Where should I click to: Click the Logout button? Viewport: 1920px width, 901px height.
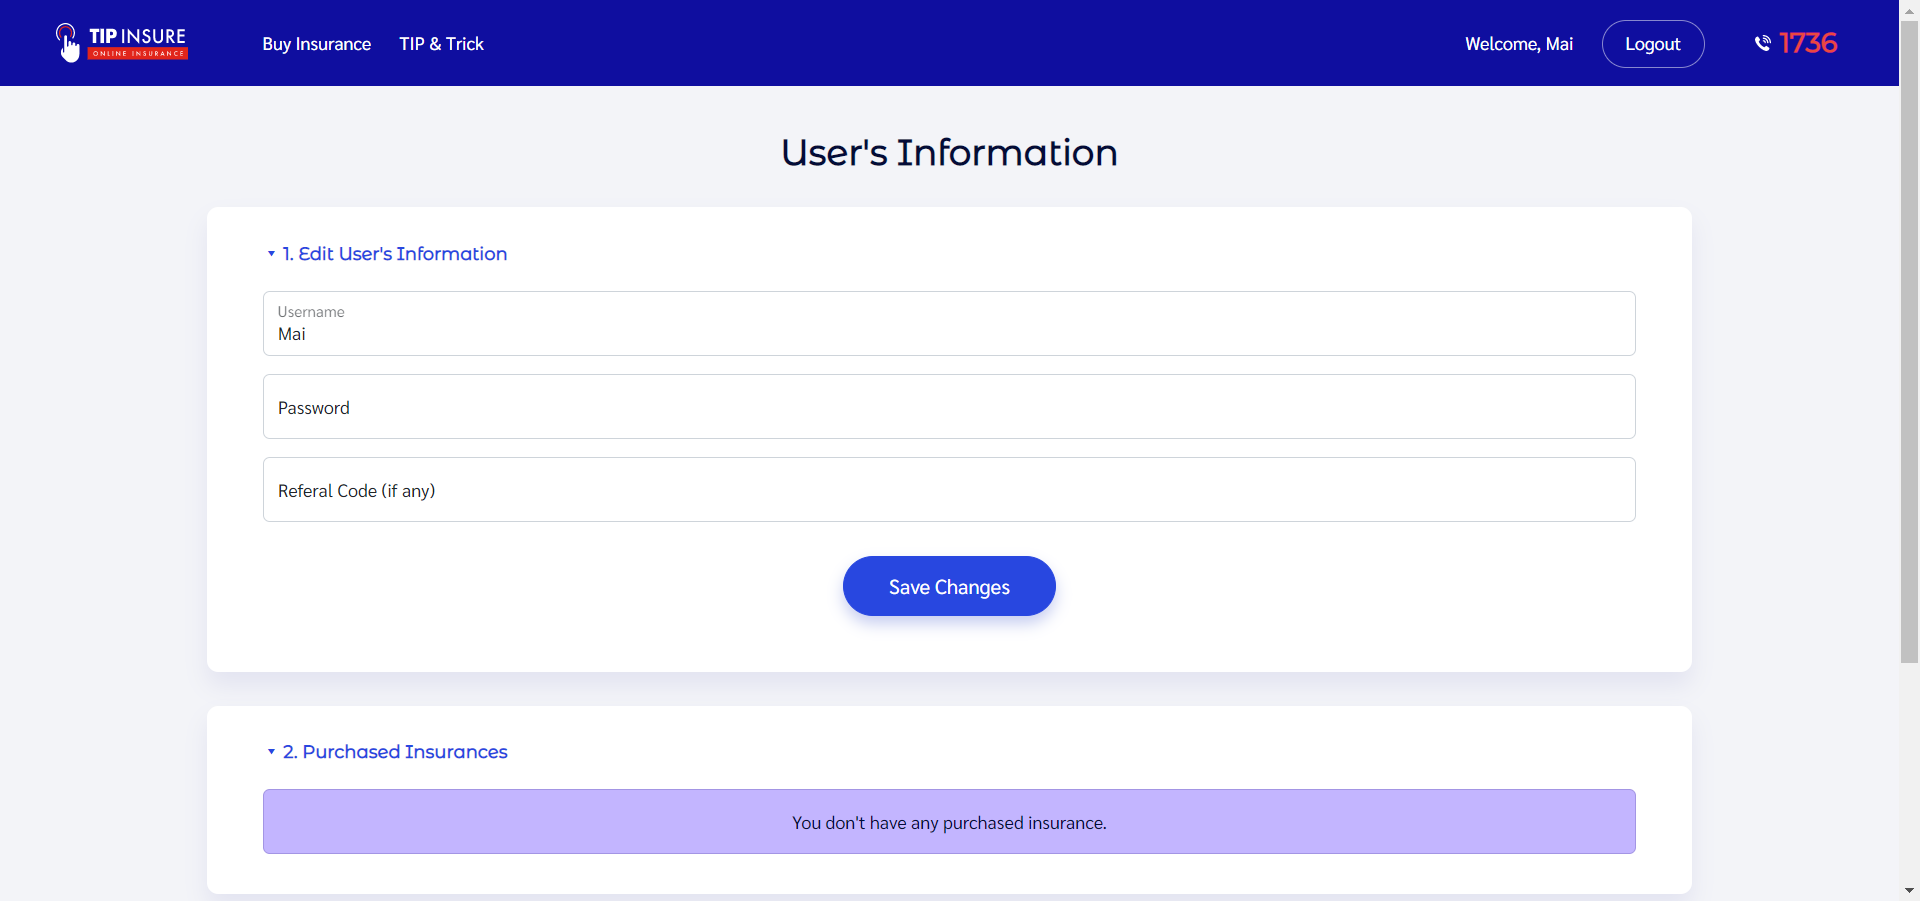coord(1652,44)
